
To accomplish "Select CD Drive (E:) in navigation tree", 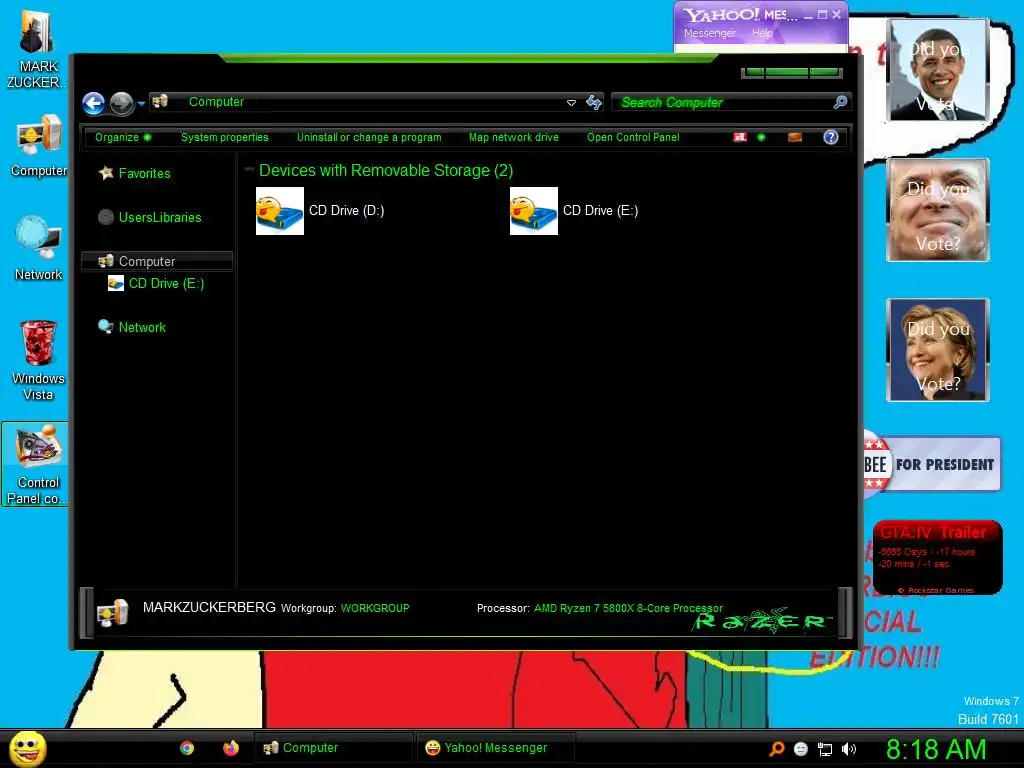I will (156, 283).
